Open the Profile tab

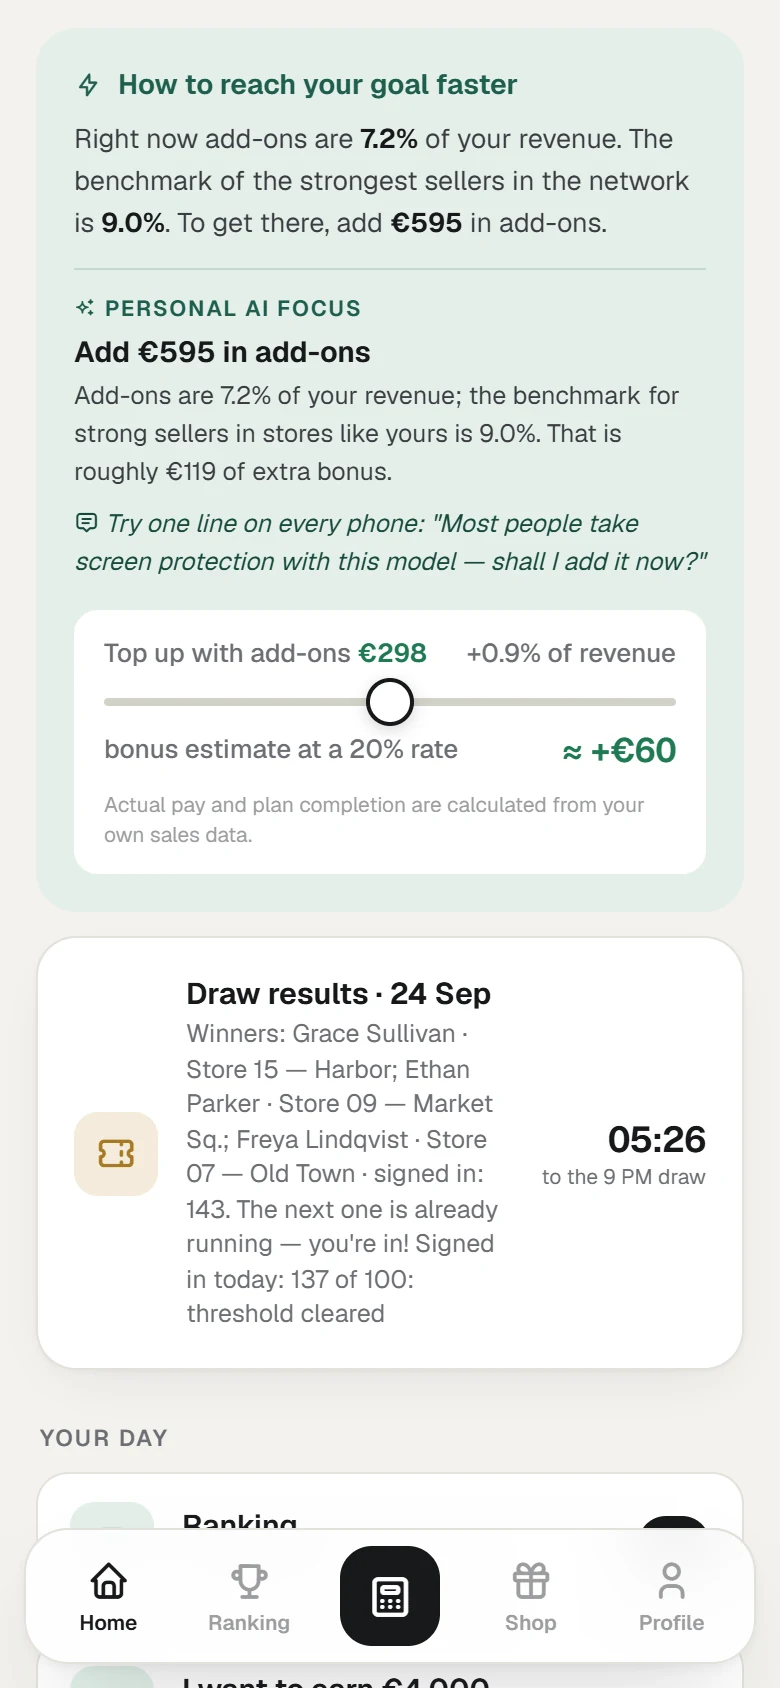[672, 1597]
